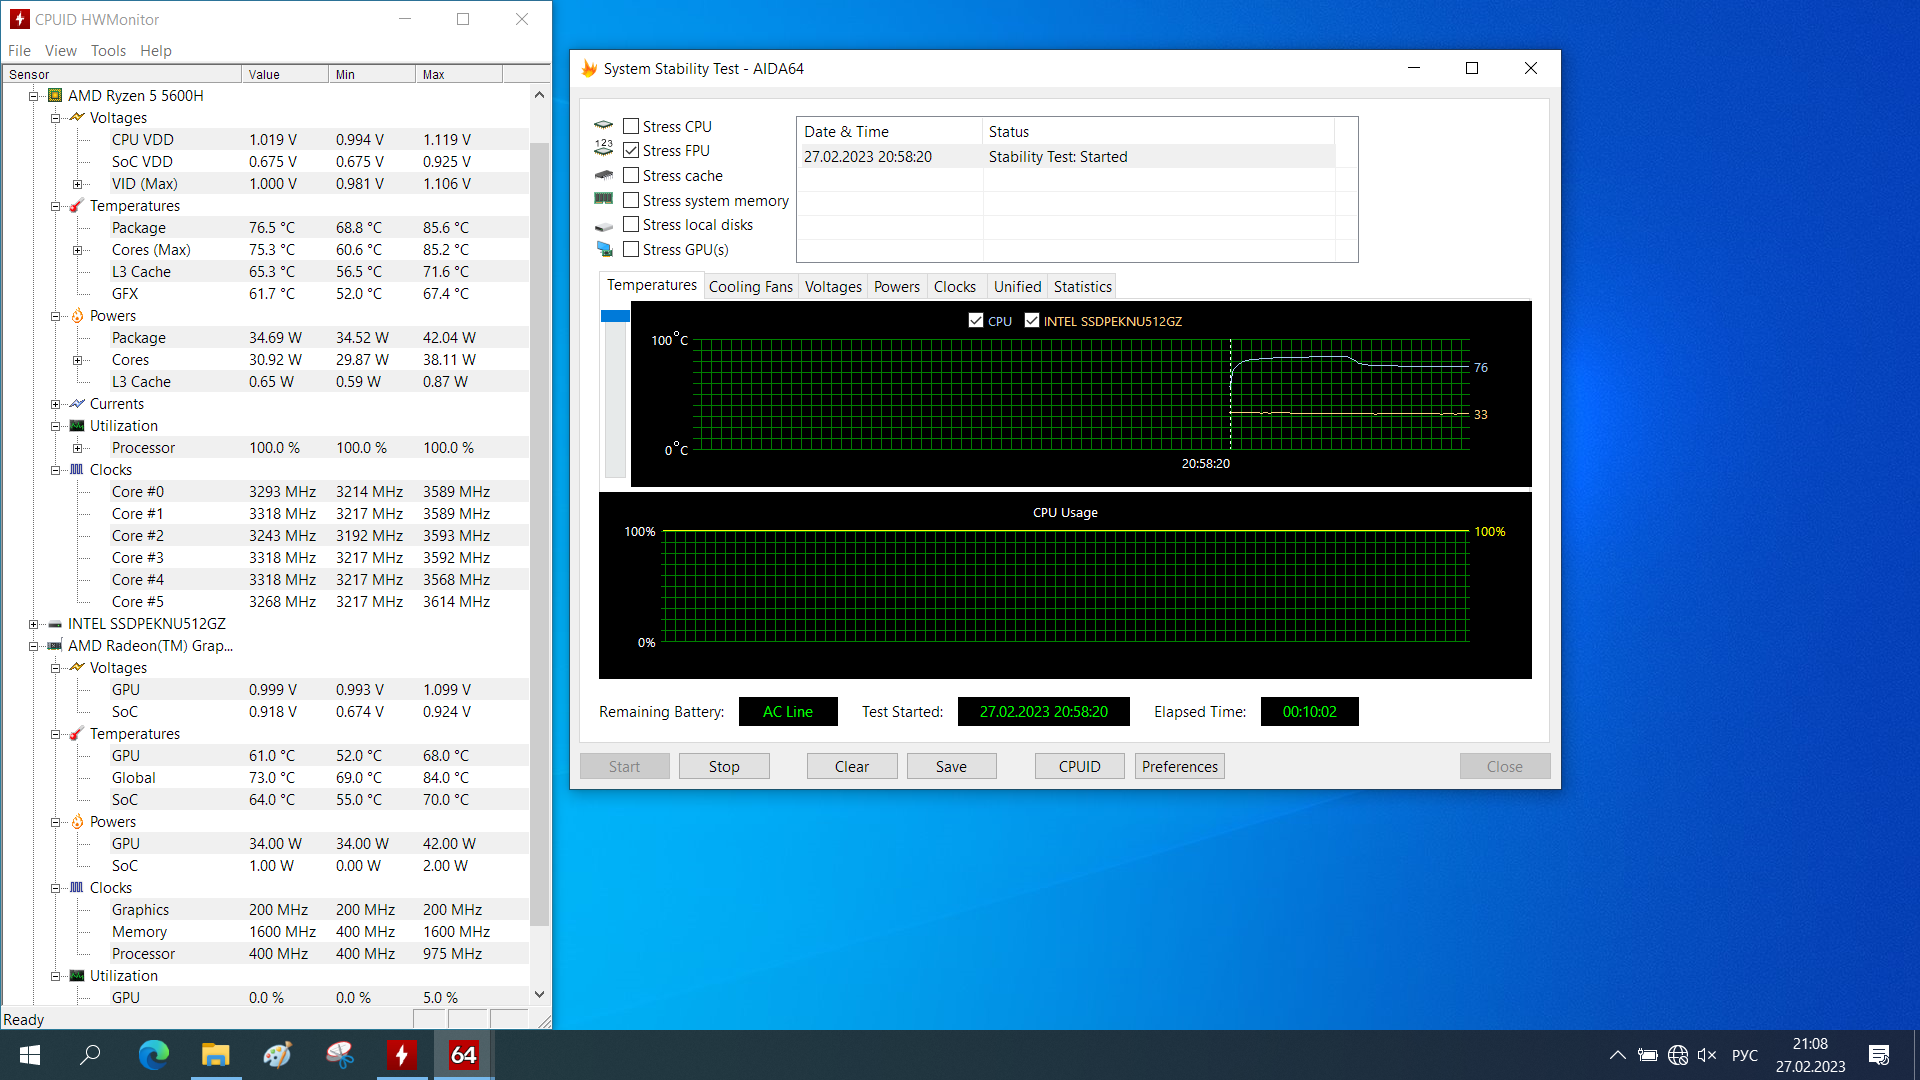Expand the Currents tree node
Image resolution: width=1920 pixels, height=1080 pixels.
coord(56,404)
